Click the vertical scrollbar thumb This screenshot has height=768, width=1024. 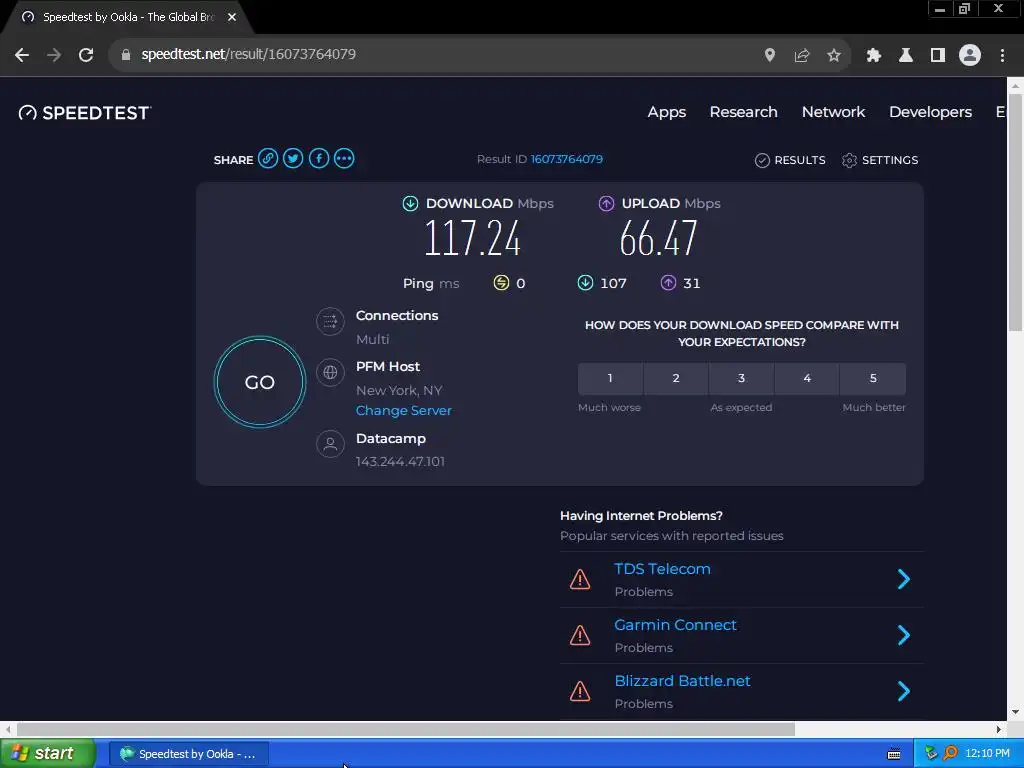(1015, 213)
